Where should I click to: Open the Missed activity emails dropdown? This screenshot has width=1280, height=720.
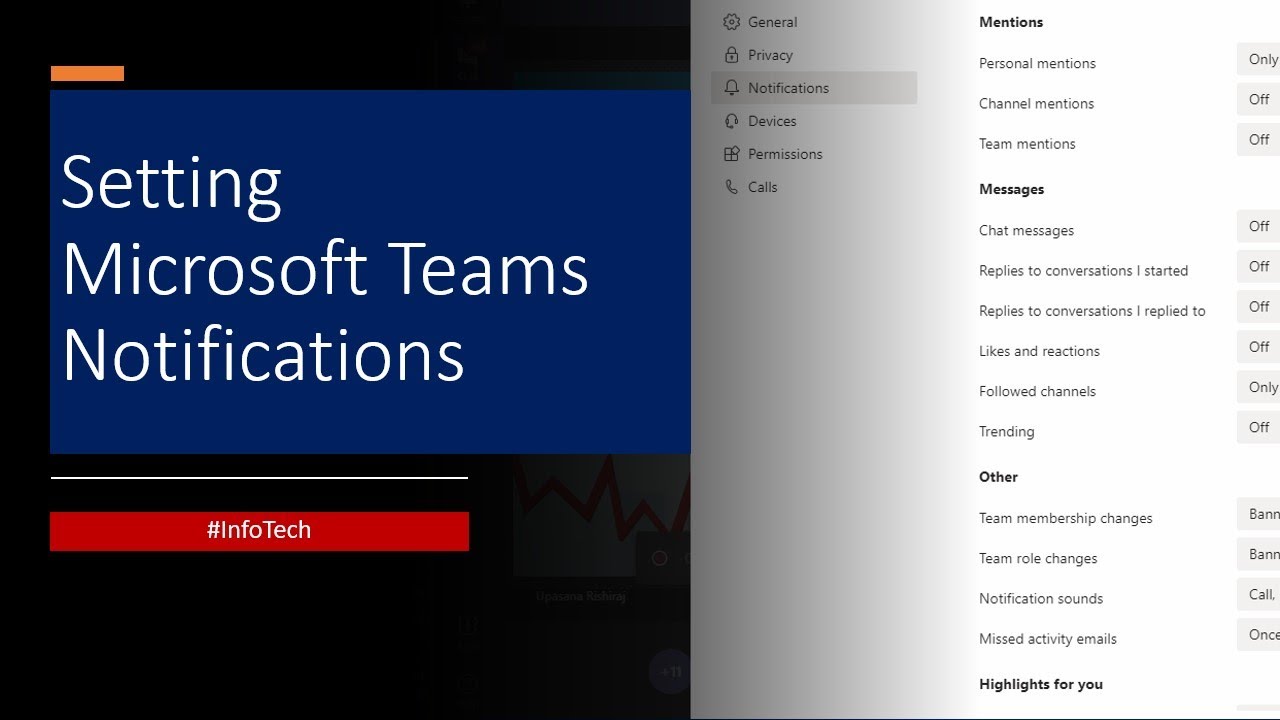1259,634
